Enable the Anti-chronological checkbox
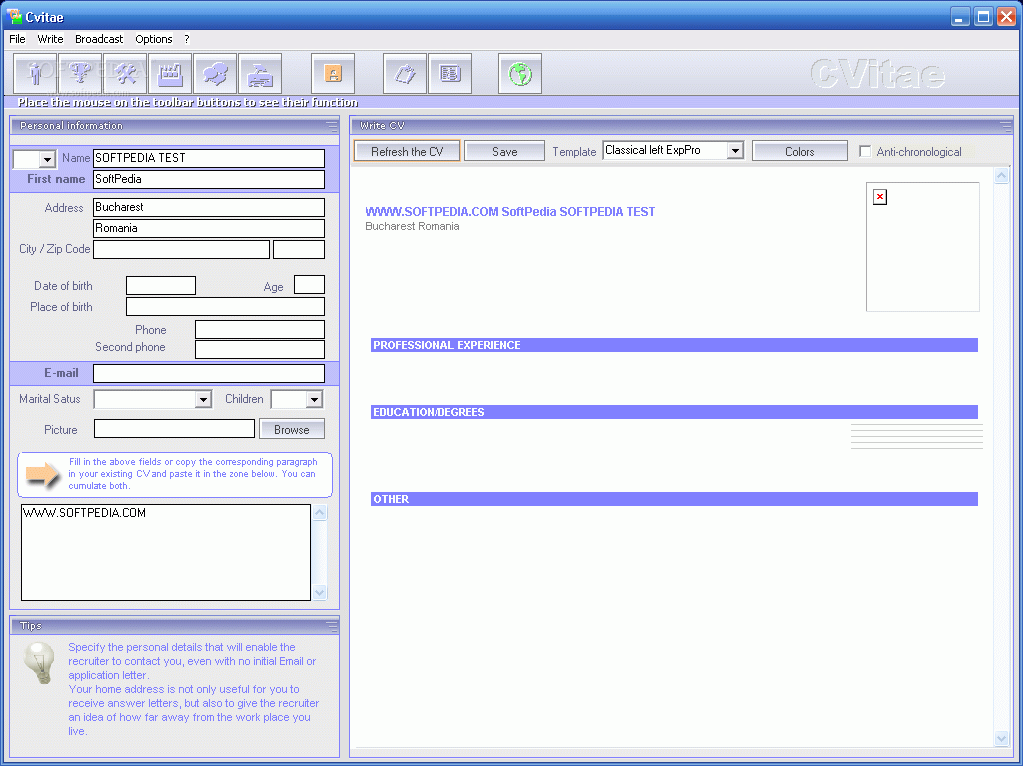 [865, 151]
